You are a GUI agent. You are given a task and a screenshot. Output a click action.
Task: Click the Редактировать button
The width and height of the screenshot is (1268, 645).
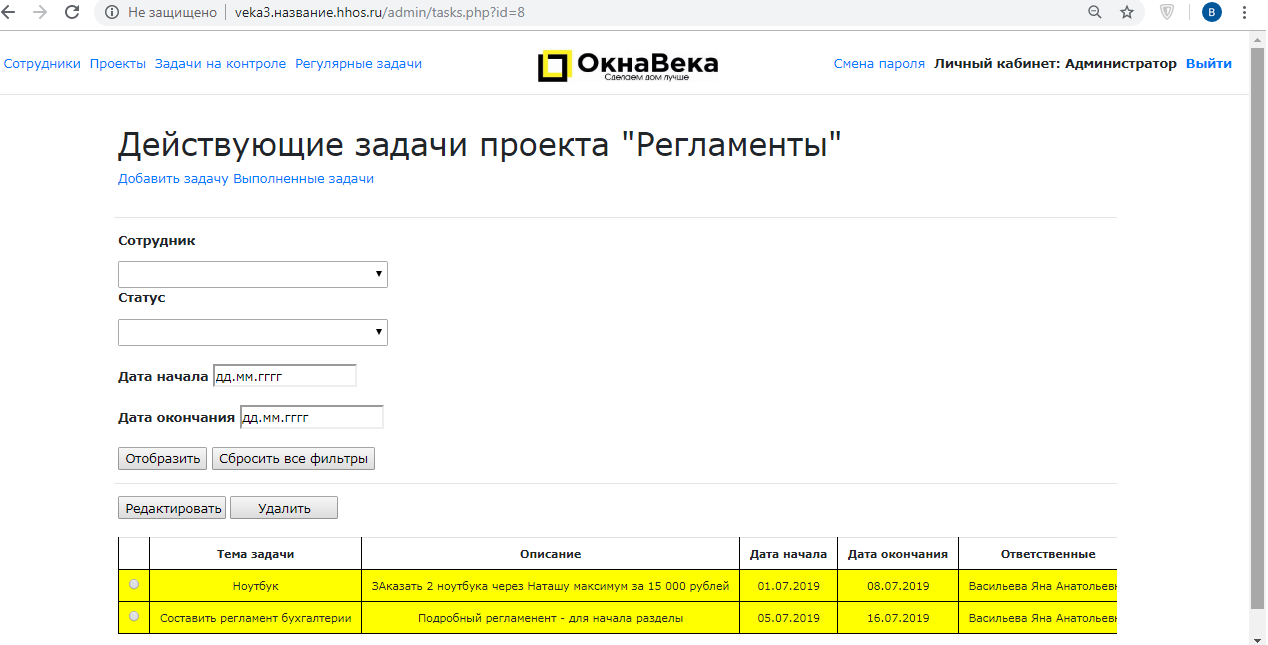(172, 508)
